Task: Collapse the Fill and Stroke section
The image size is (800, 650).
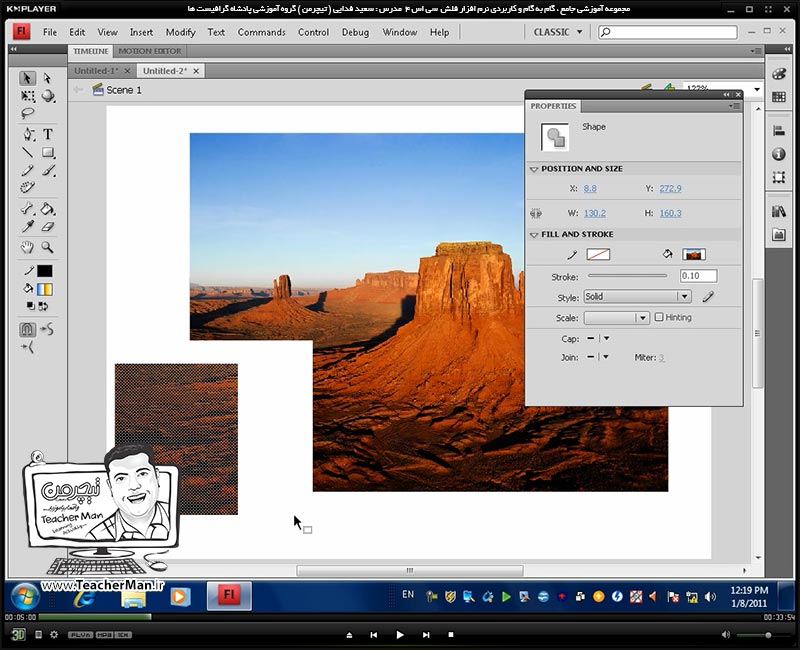Action: tap(534, 235)
